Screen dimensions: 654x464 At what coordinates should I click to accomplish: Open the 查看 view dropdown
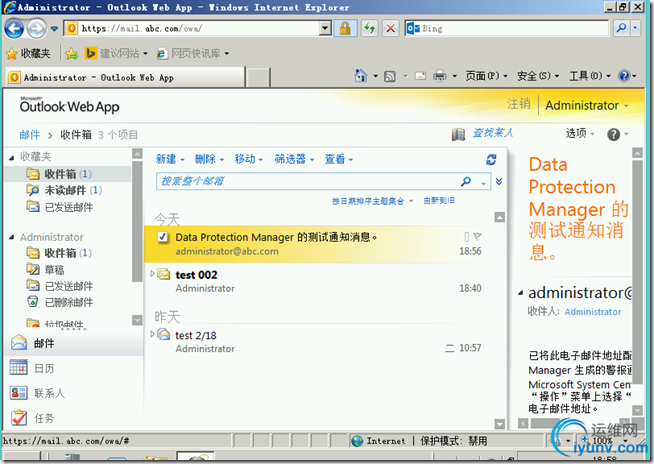pos(339,159)
